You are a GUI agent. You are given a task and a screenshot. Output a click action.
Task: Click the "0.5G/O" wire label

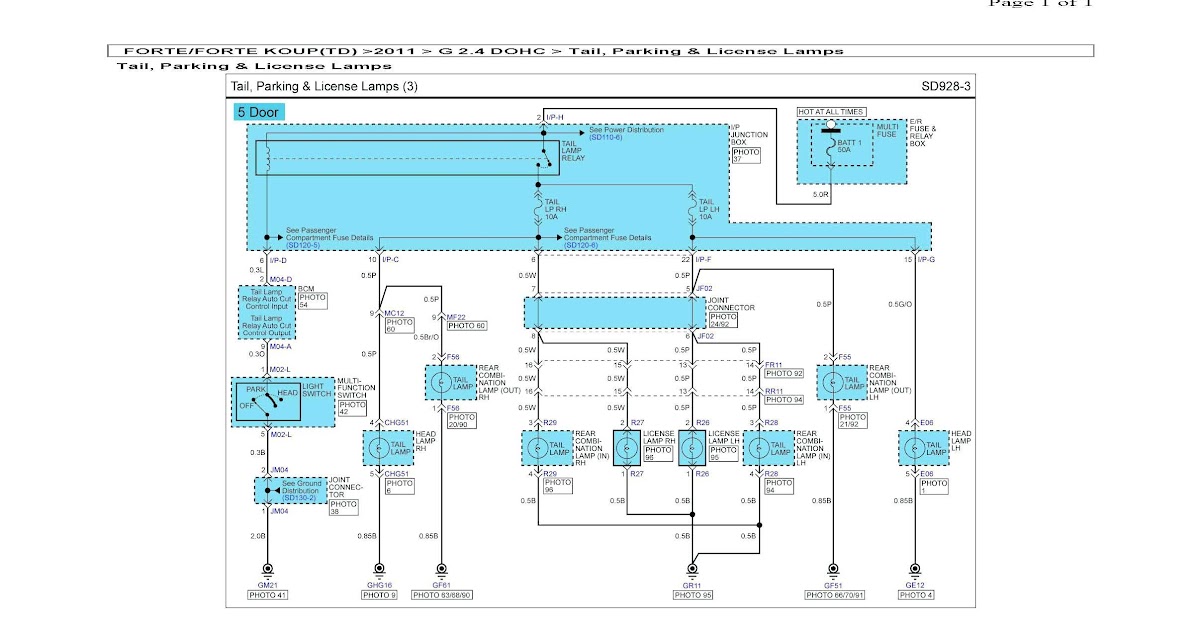[x=900, y=304]
